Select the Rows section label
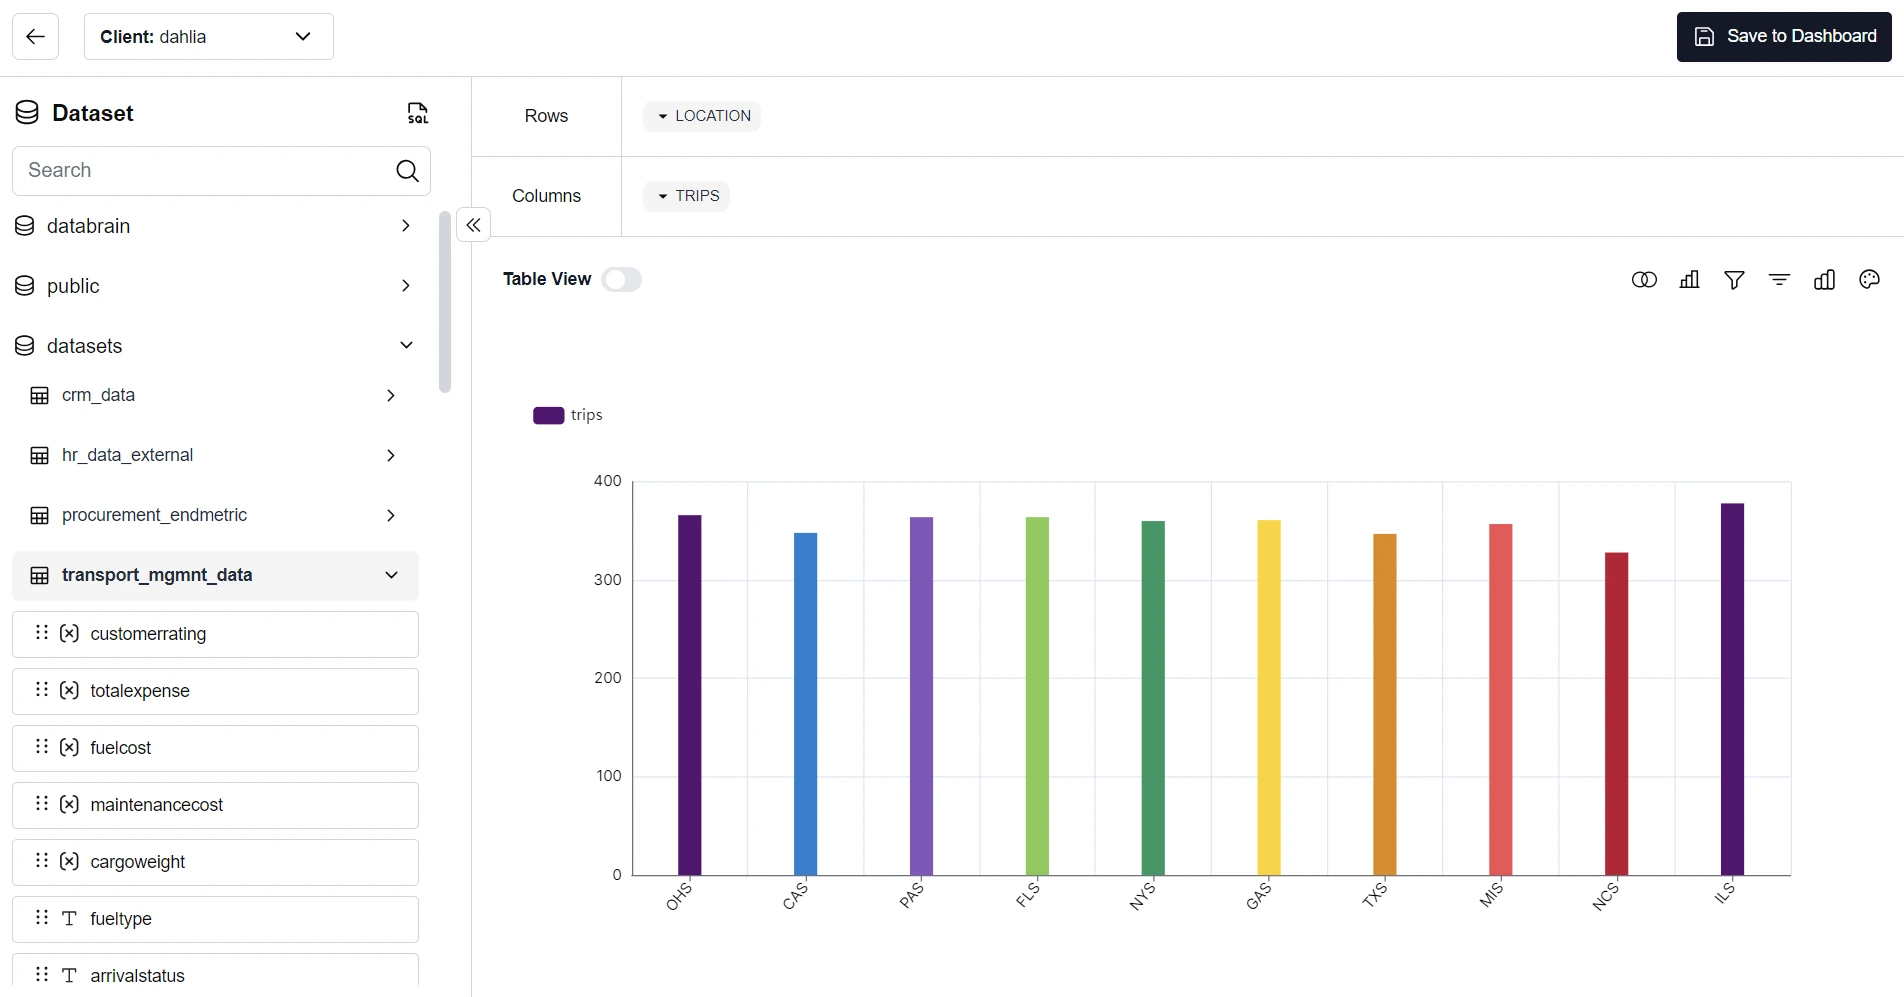The height and width of the screenshot is (997, 1904). click(546, 115)
